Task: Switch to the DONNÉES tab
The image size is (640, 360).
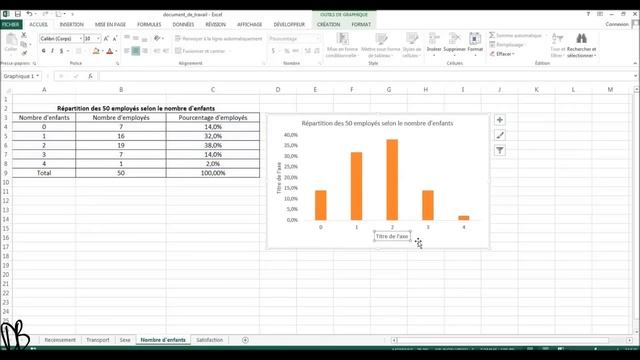Action: 183,24
